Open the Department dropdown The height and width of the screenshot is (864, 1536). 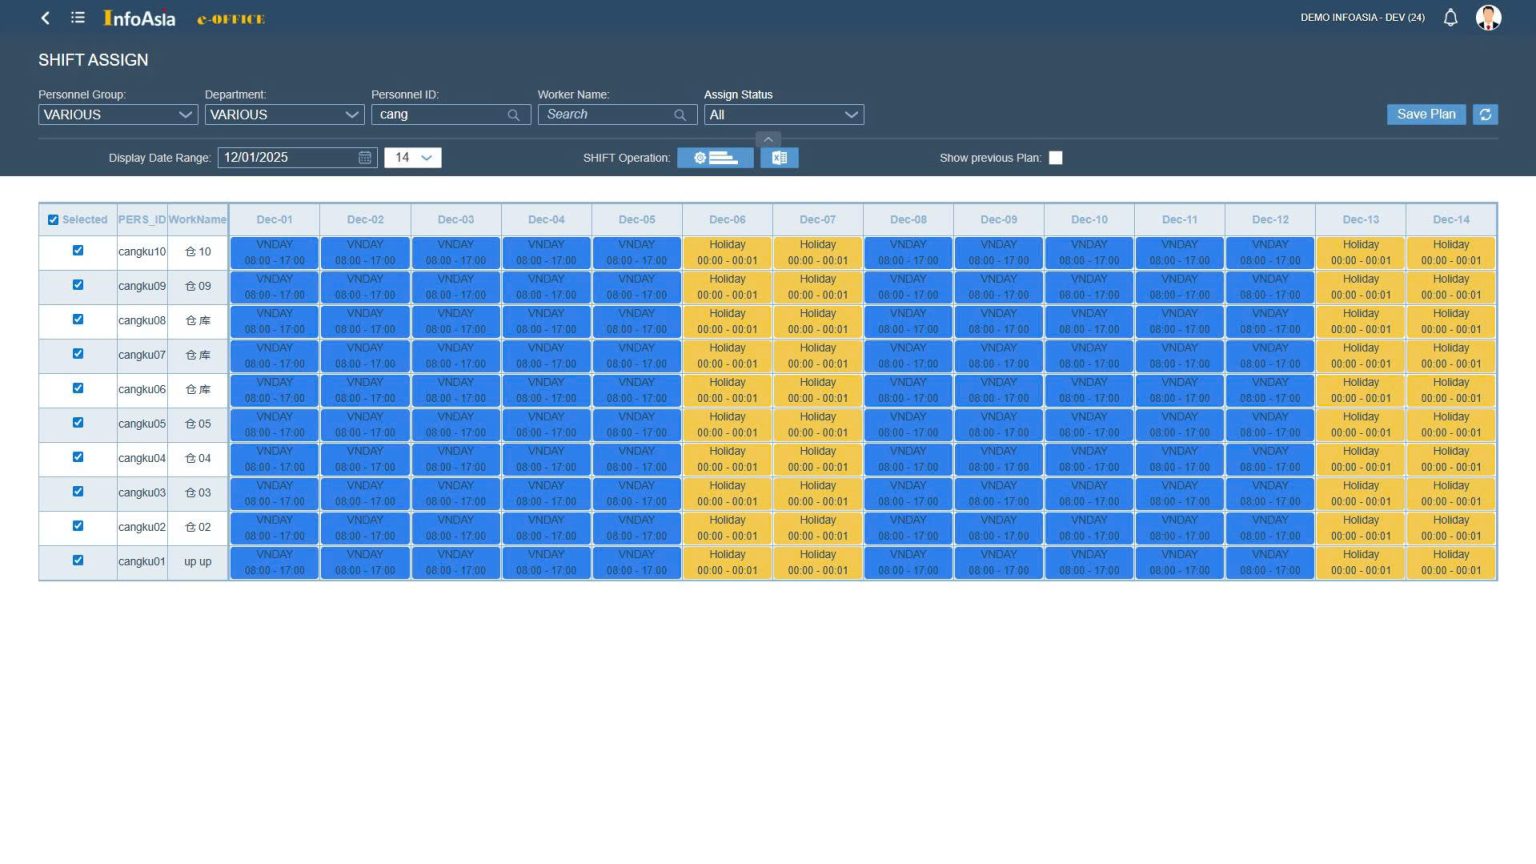pos(284,115)
